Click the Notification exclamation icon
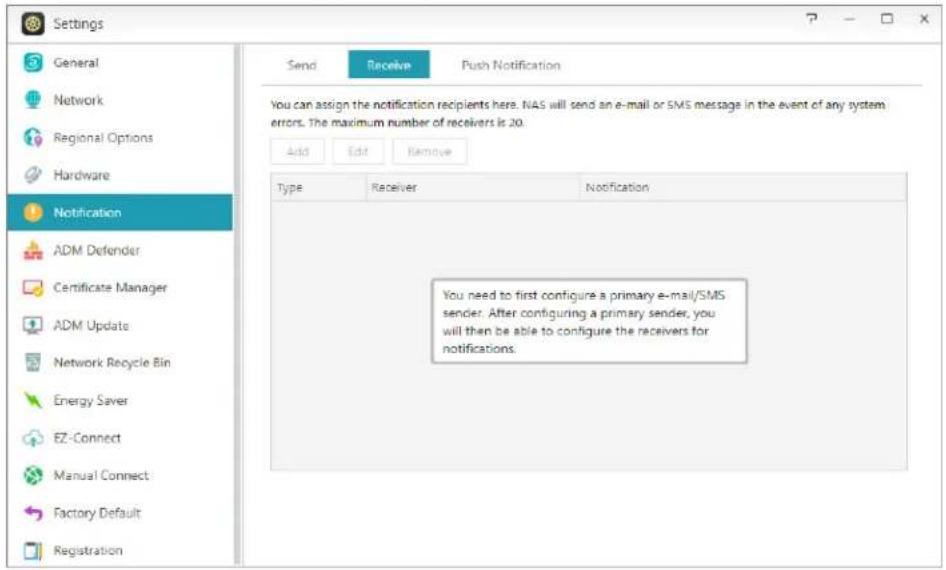The width and height of the screenshot is (946, 570). [33, 212]
